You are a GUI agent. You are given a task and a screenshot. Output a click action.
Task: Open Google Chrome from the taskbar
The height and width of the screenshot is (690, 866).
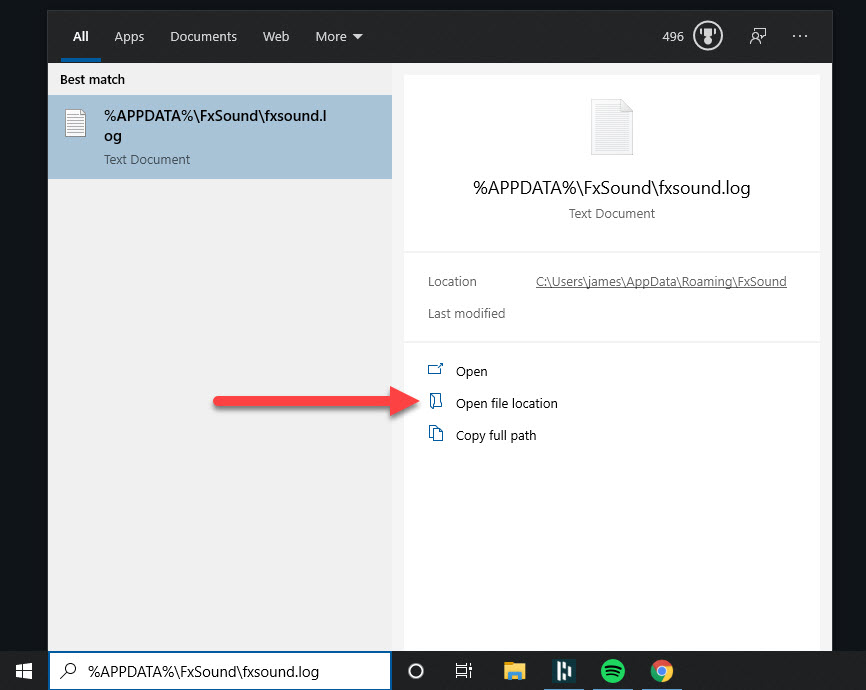pyautogui.click(x=662, y=670)
